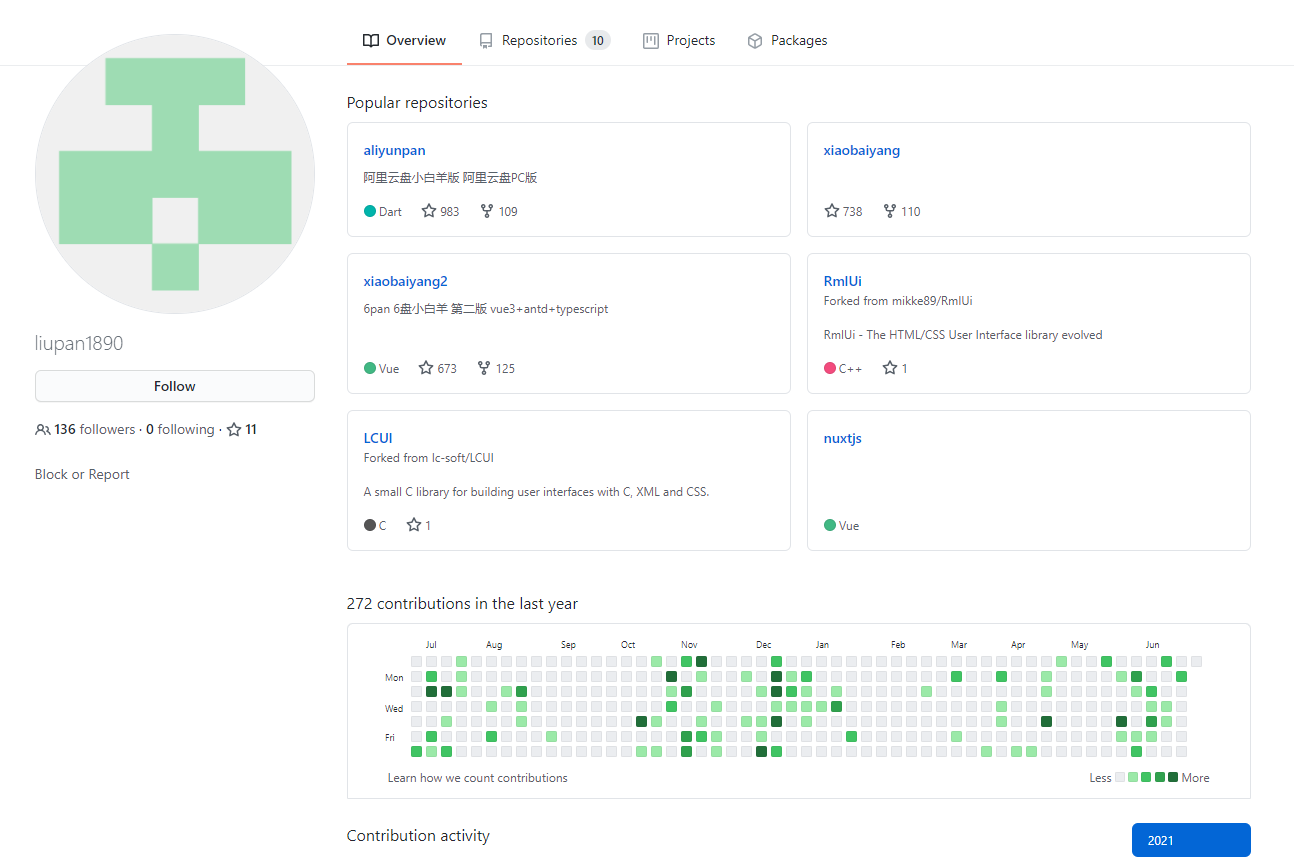The width and height of the screenshot is (1294, 864).
Task: Open the xiaobaiyang repository
Action: point(862,150)
